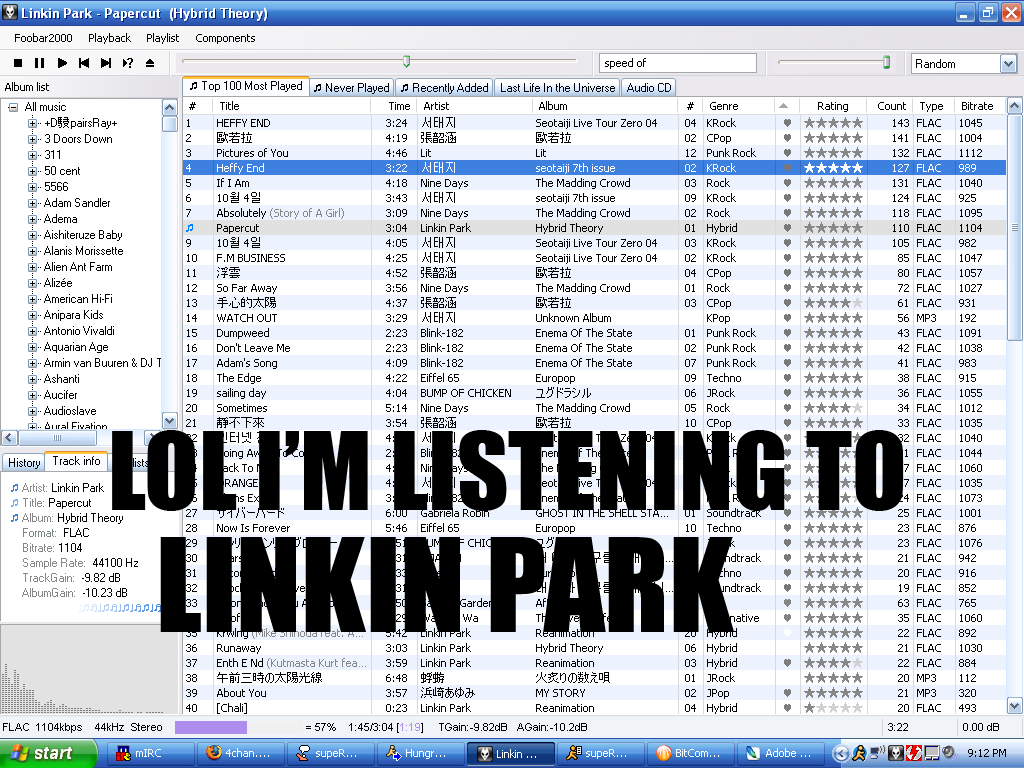Select the So Far Away track
The height and width of the screenshot is (768, 1024).
pyautogui.click(x=594, y=288)
